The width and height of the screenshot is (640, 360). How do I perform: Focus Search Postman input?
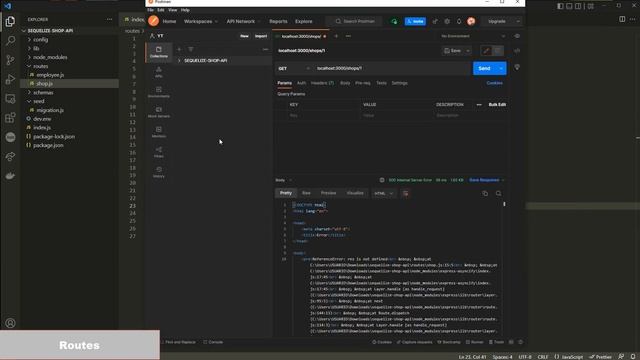pos(355,21)
